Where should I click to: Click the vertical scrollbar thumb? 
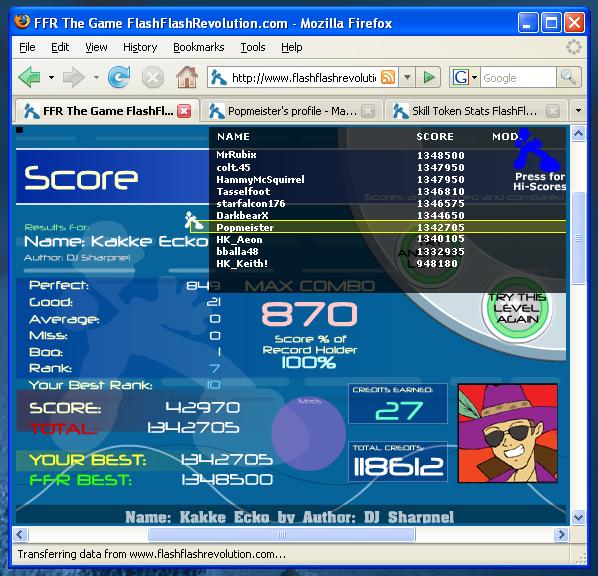tap(579, 238)
